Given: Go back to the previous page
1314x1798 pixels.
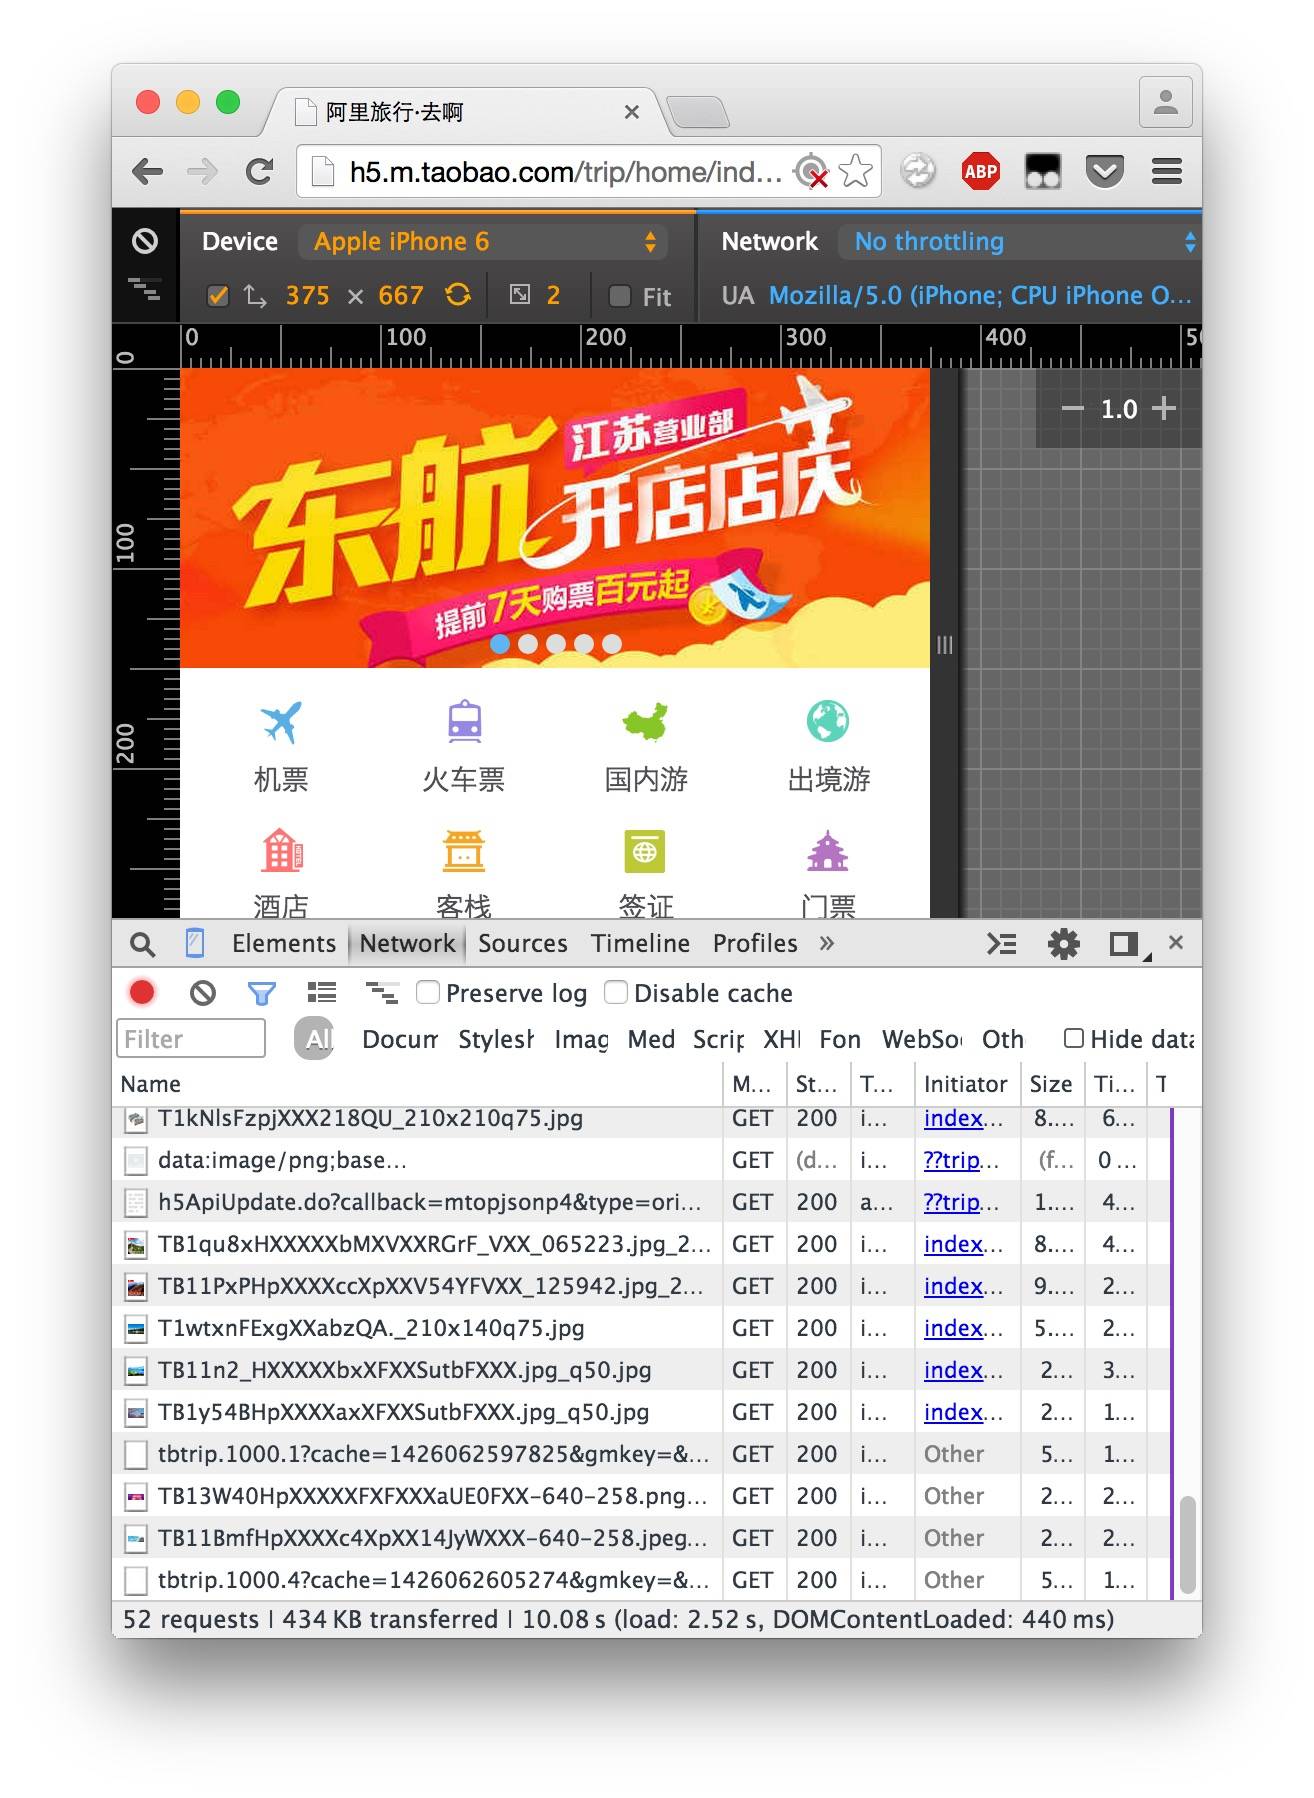Looking at the screenshot, I should click(x=148, y=172).
